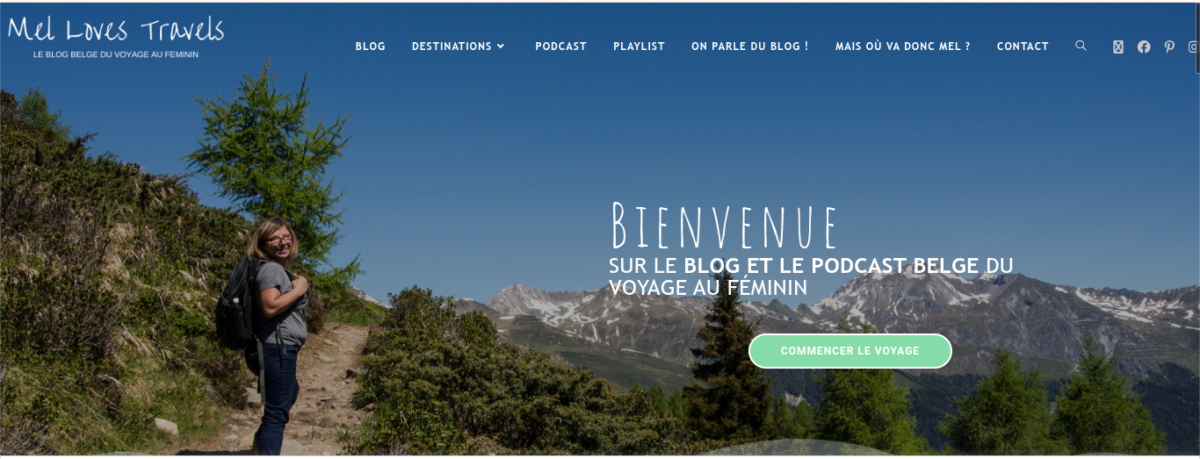1200x459 pixels.
Task: Expand the Destinations dropdown chevron
Action: click(501, 46)
